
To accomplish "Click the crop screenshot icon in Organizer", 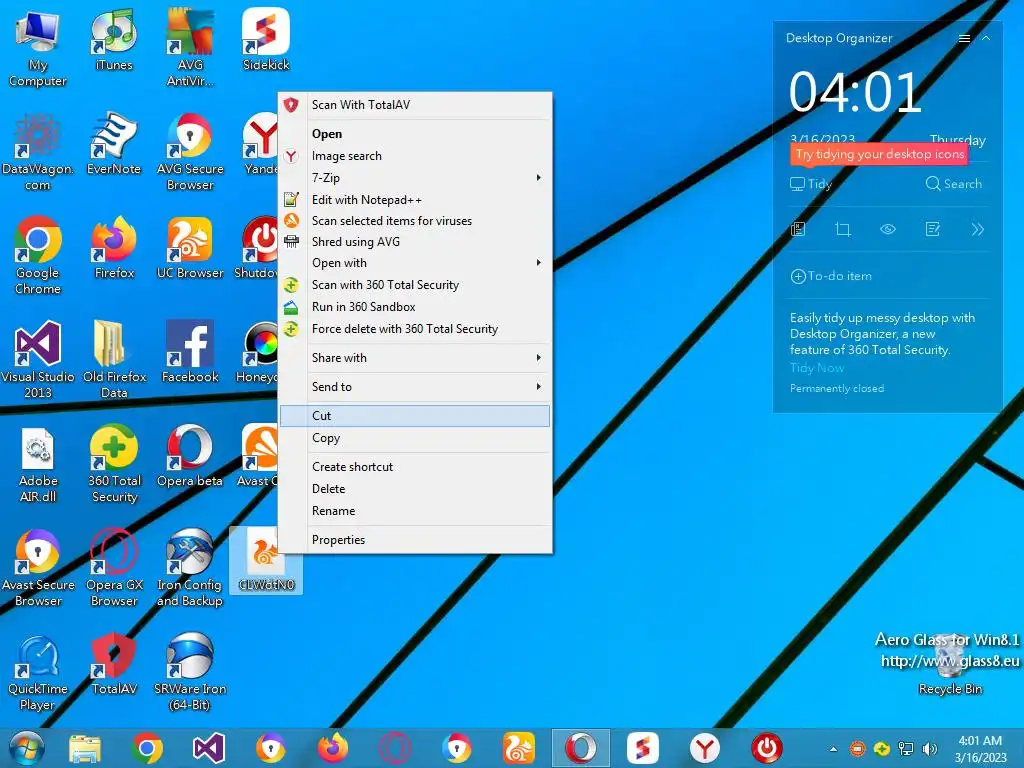I will click(x=842, y=229).
